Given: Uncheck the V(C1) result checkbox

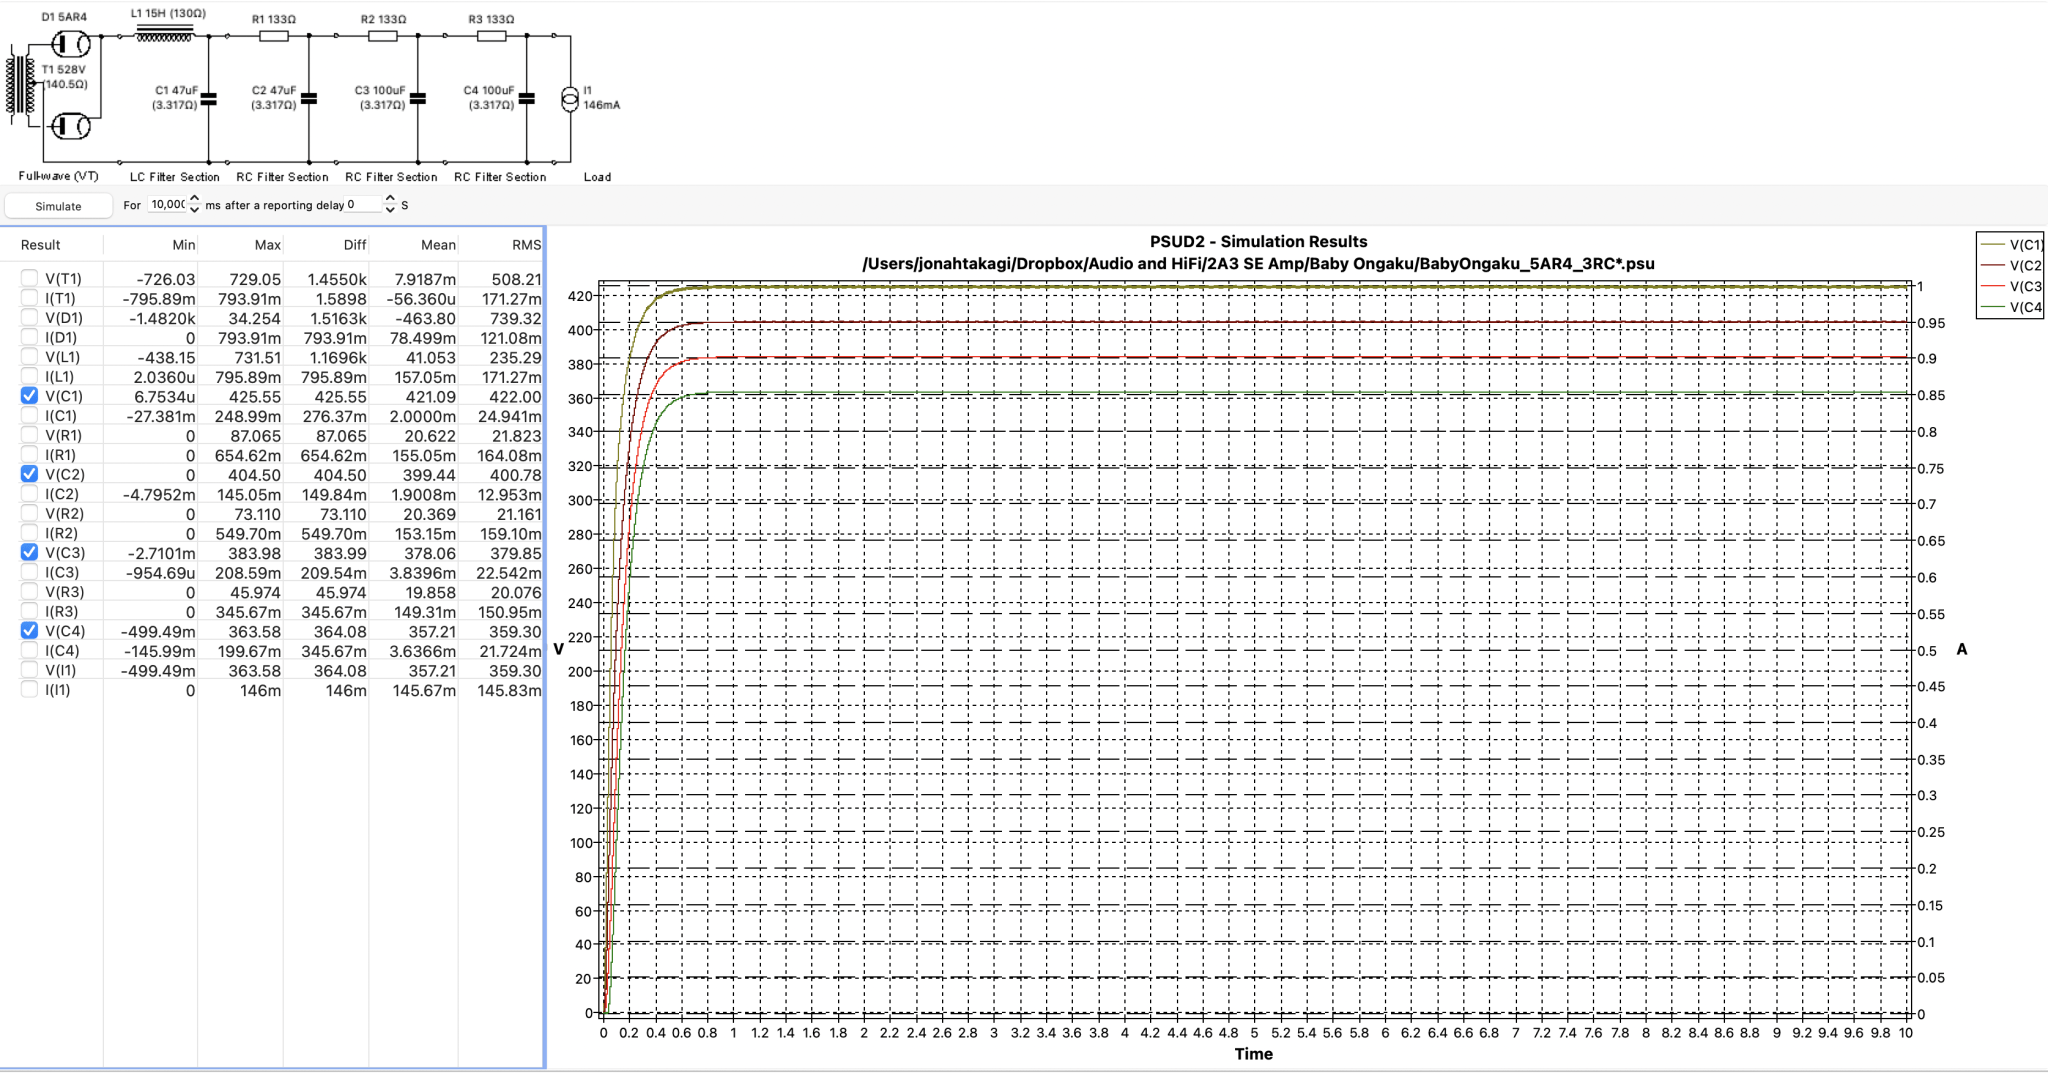Looking at the screenshot, I should 29,396.
